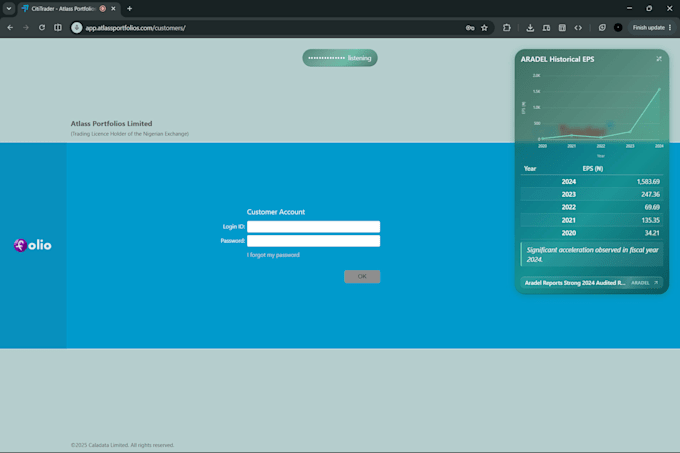Viewport: 680px width, 453px height.
Task: Close the CitiTrader tab
Action: point(113,9)
